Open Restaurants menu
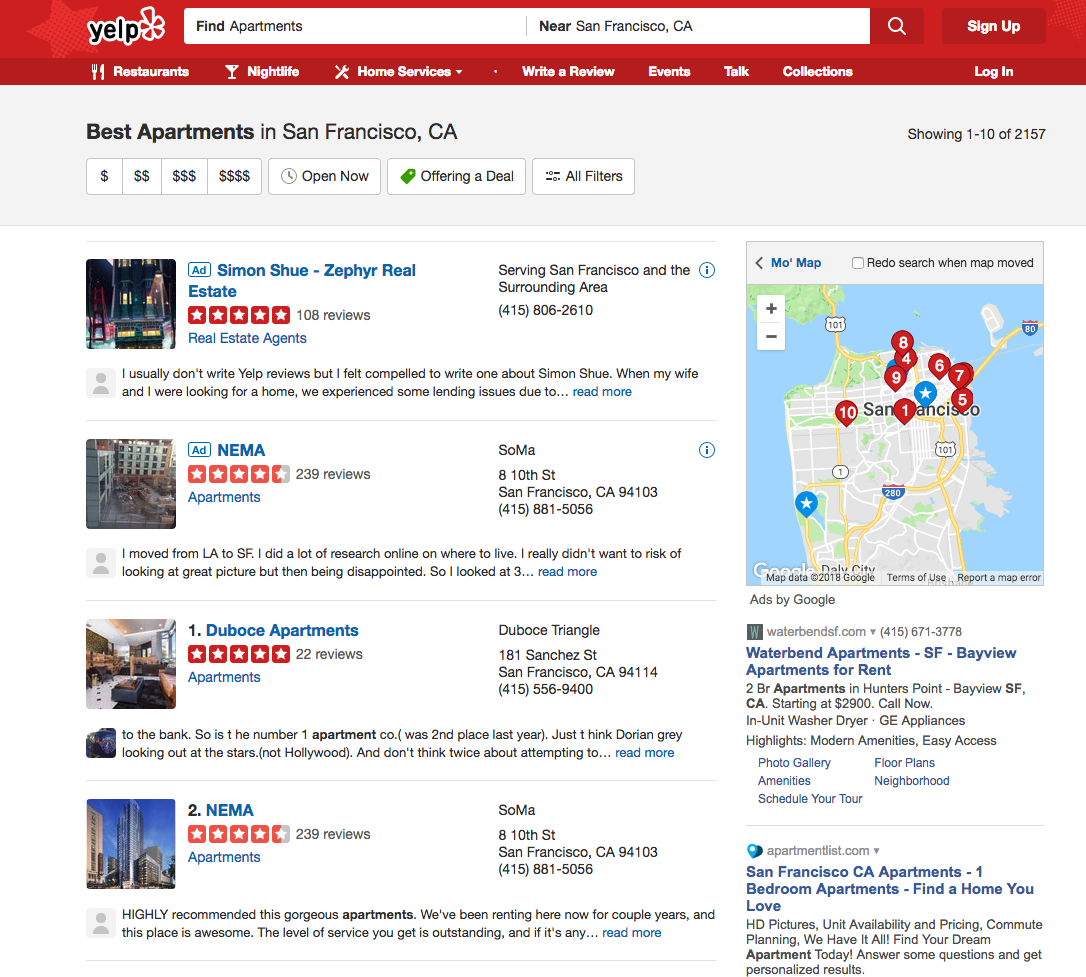 pos(141,71)
